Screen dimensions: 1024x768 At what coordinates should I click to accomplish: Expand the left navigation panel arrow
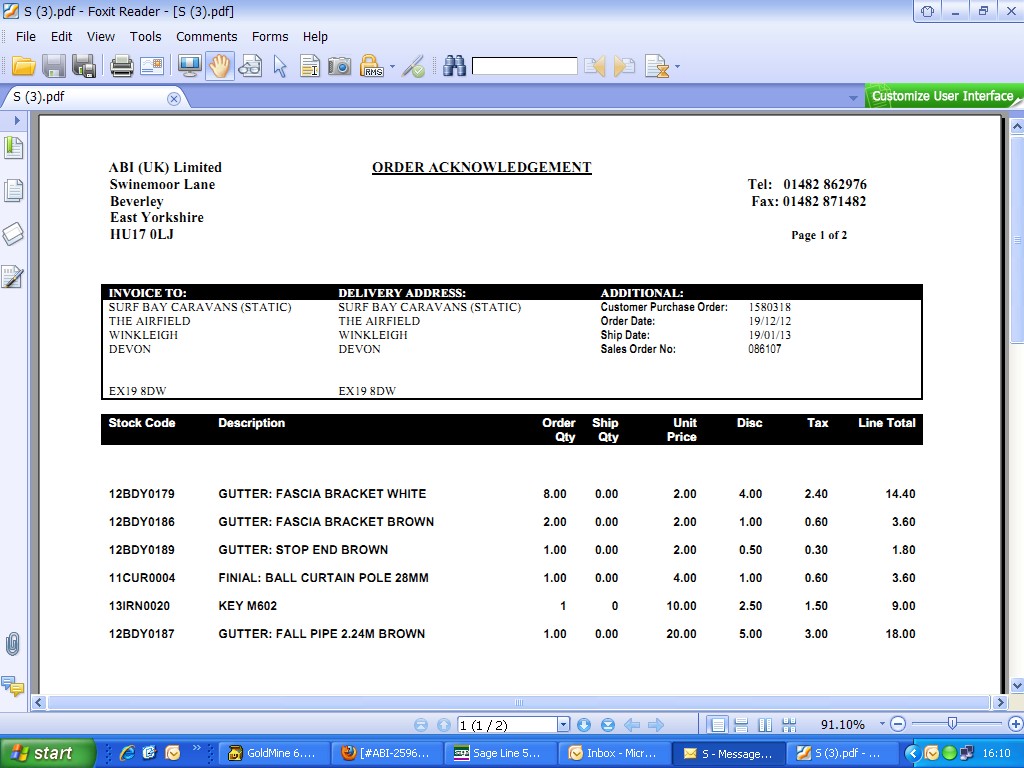(x=17, y=120)
